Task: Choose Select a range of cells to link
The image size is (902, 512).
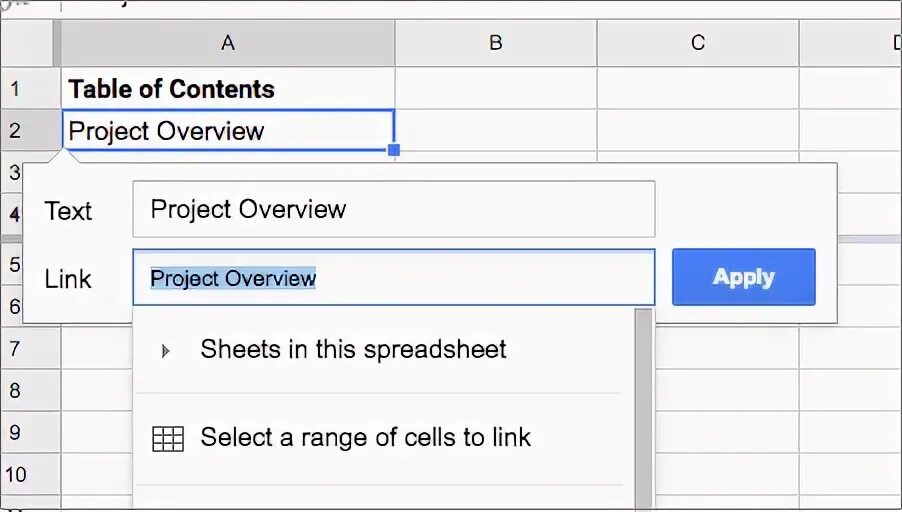Action: tap(365, 438)
